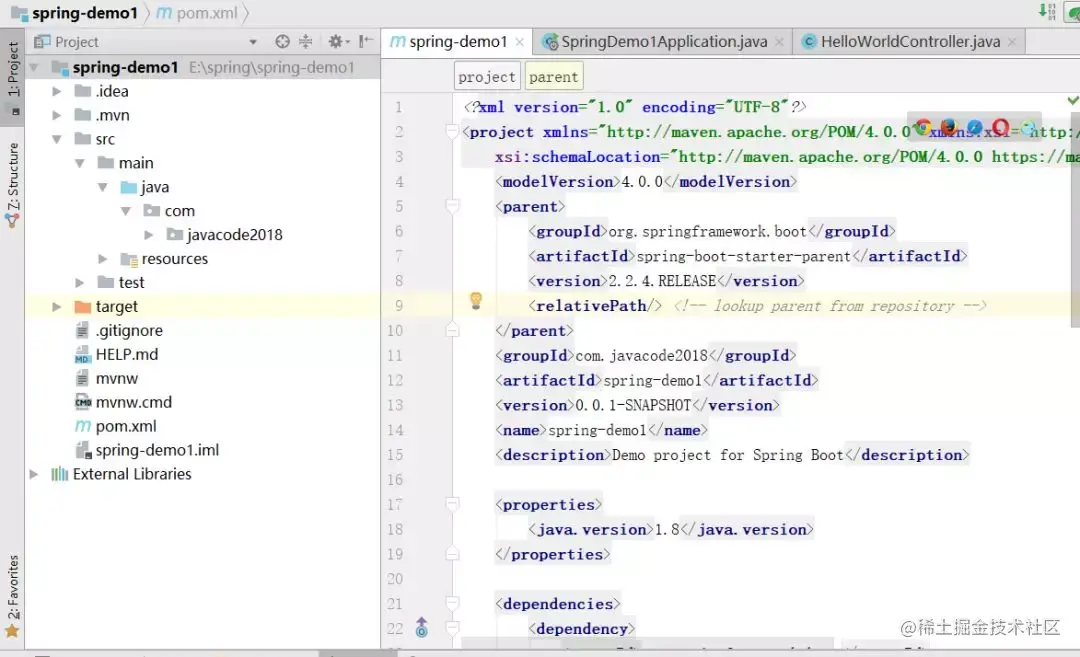Click spring-boot-starter-parent artifactId text
The height and width of the screenshot is (657, 1080).
pos(744,256)
